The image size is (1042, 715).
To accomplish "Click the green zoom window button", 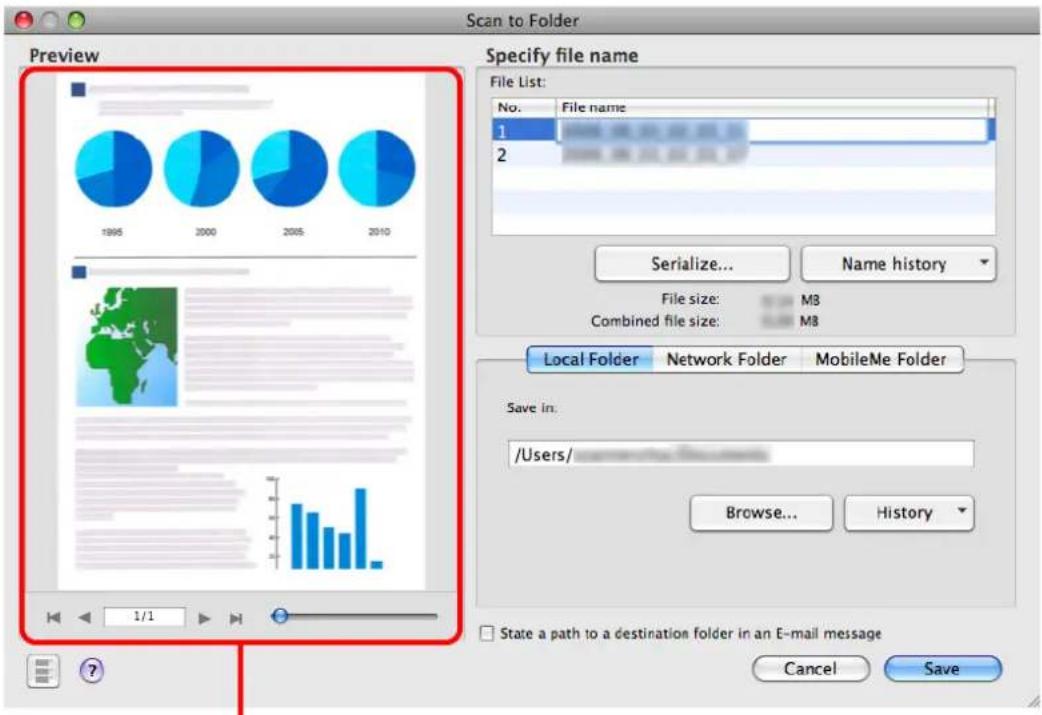I will point(76,21).
